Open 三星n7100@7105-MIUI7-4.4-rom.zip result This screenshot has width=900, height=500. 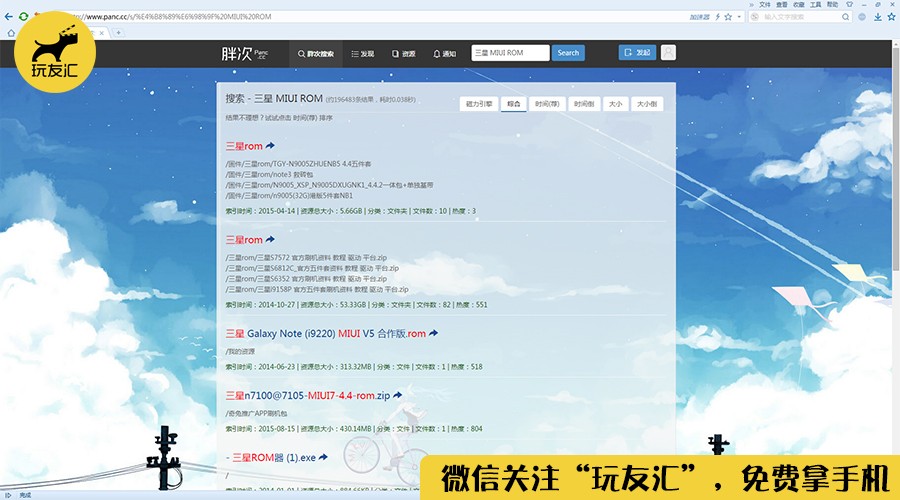[x=308, y=396]
